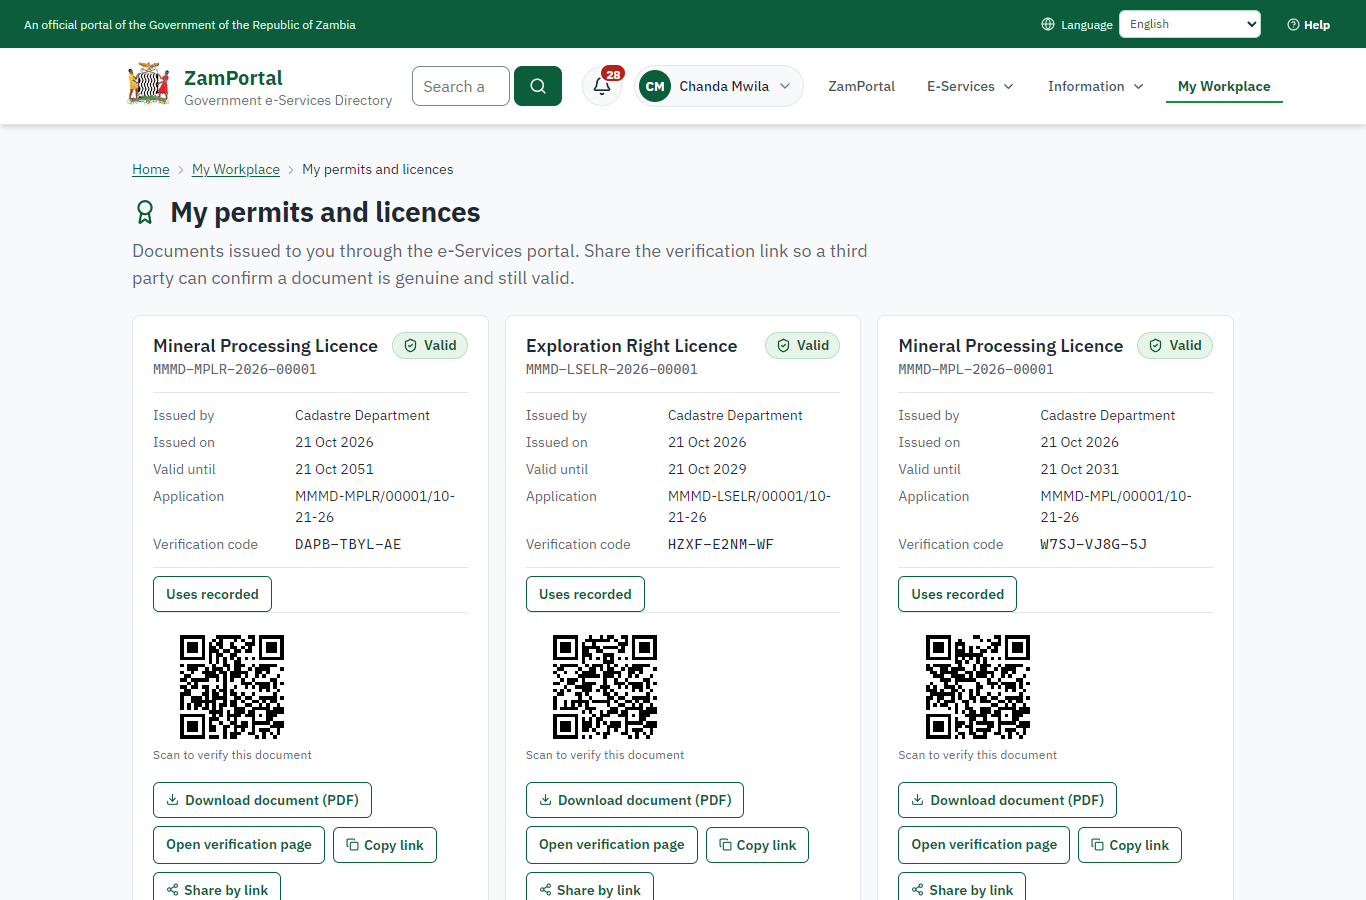
Task: Click the green search magnifier button
Action: pos(538,86)
